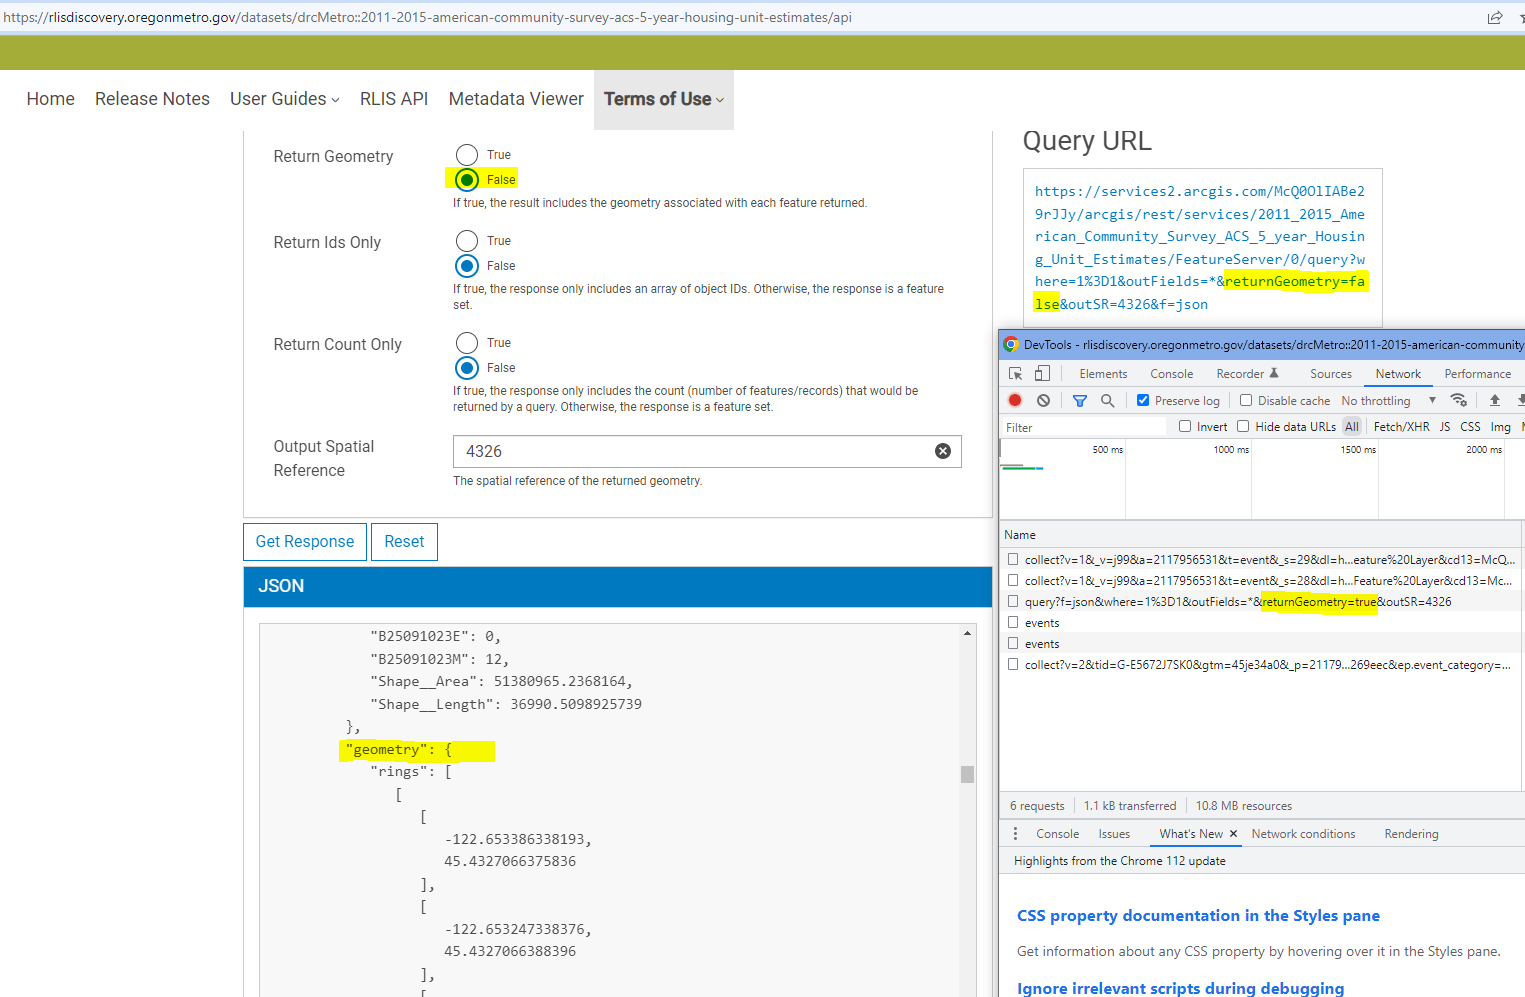Screen dimensions: 1525x997
Task: Expand the Terms of Use menu
Action: pos(664,99)
